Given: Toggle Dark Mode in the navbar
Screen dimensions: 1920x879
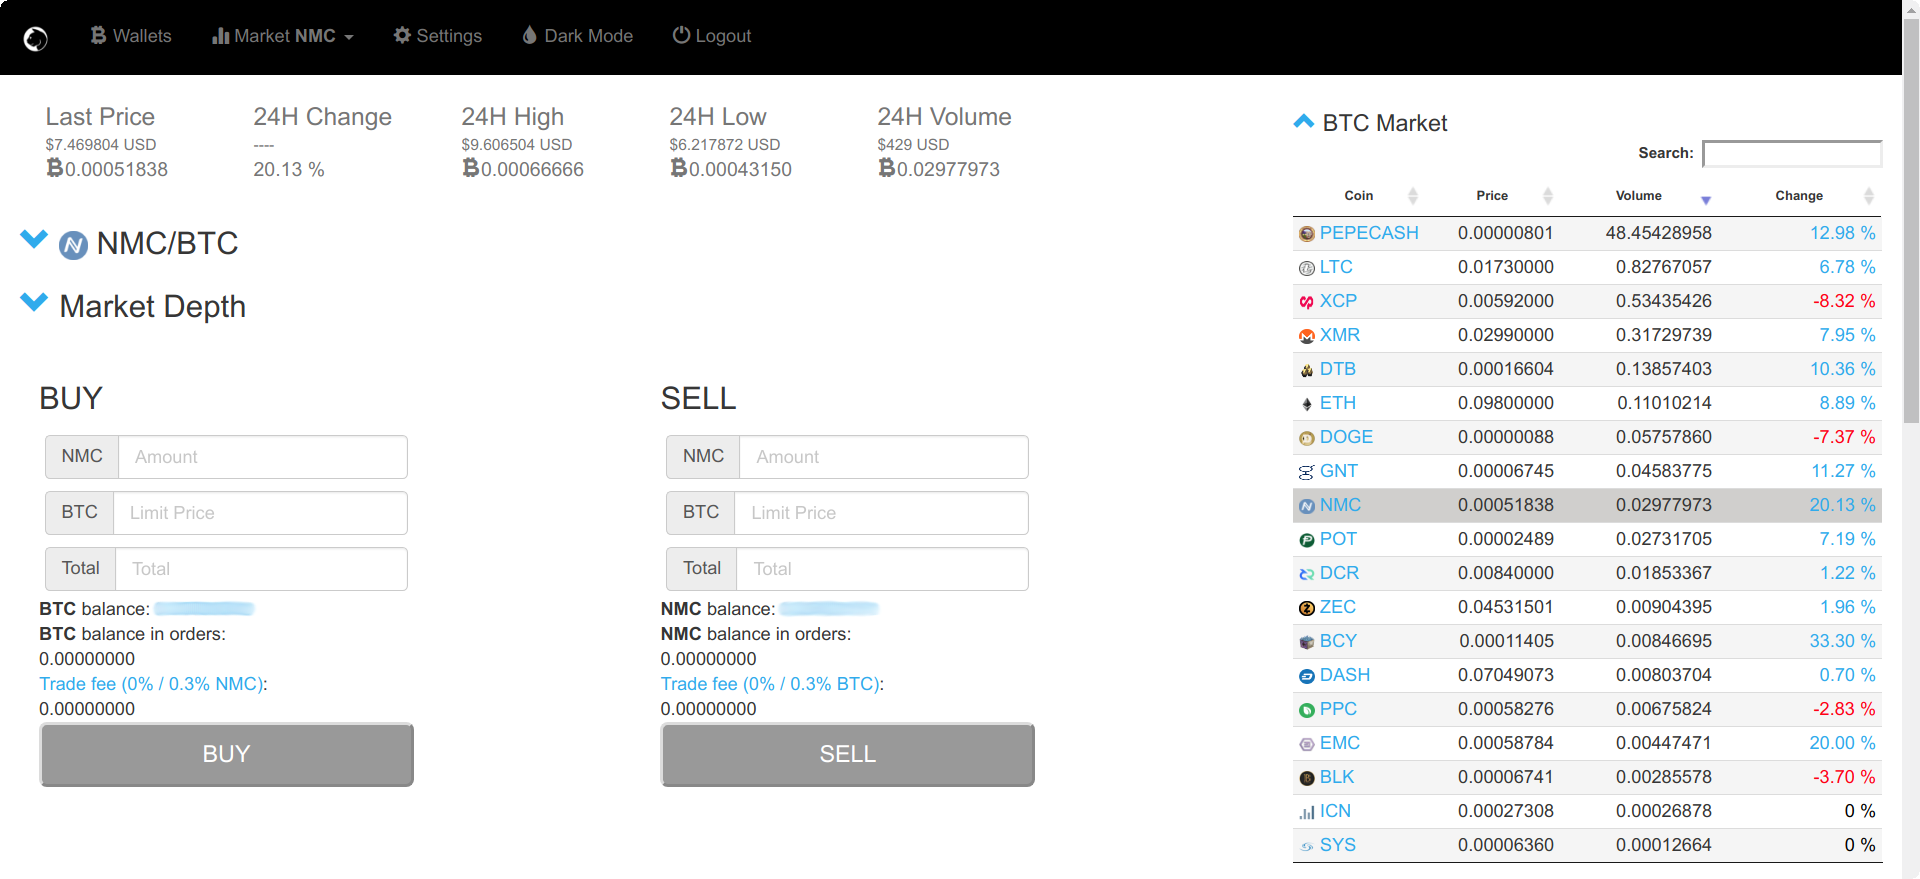Looking at the screenshot, I should tap(577, 36).
